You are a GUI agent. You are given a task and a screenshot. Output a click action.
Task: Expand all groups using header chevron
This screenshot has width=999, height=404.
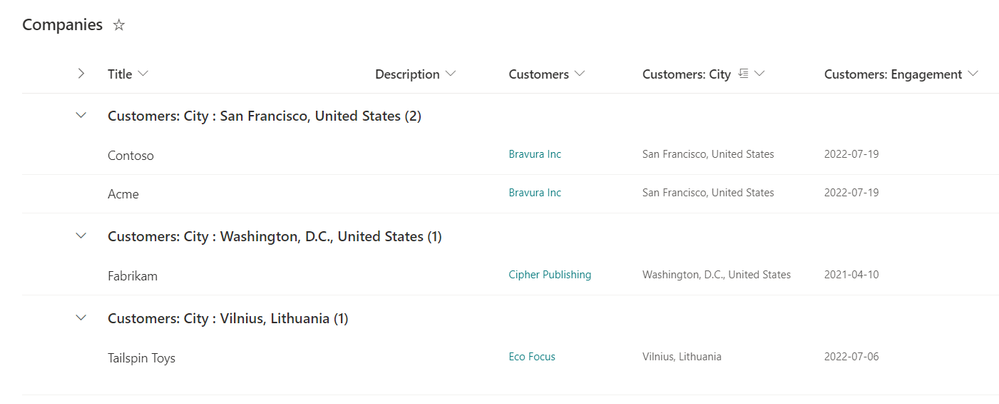tap(81, 74)
